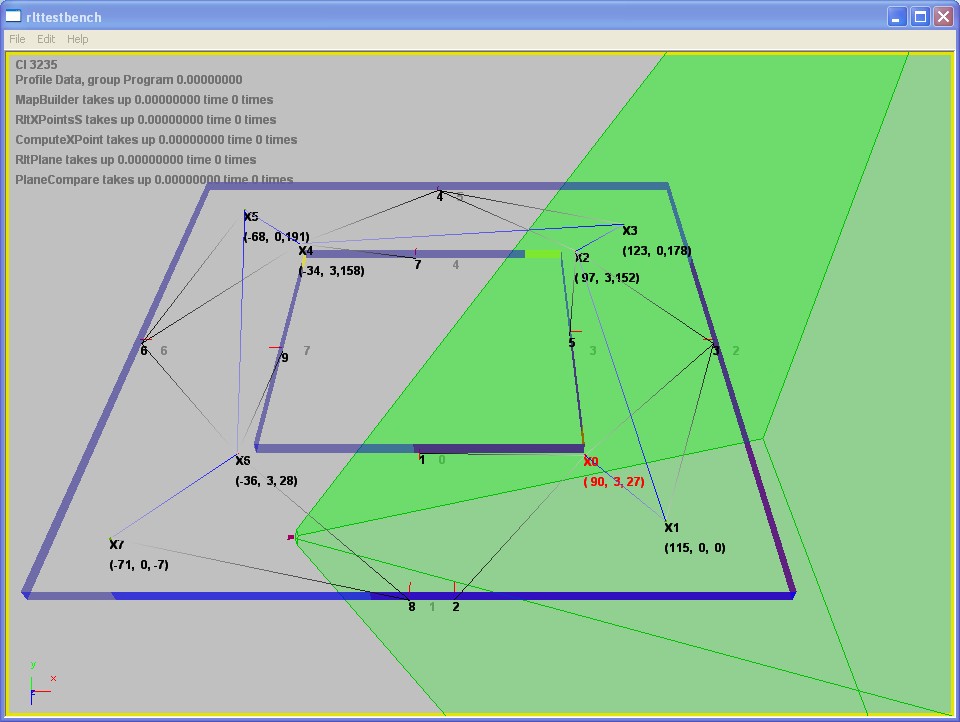Open the Edit menu
The width and height of the screenshot is (960, 722).
(x=46, y=39)
